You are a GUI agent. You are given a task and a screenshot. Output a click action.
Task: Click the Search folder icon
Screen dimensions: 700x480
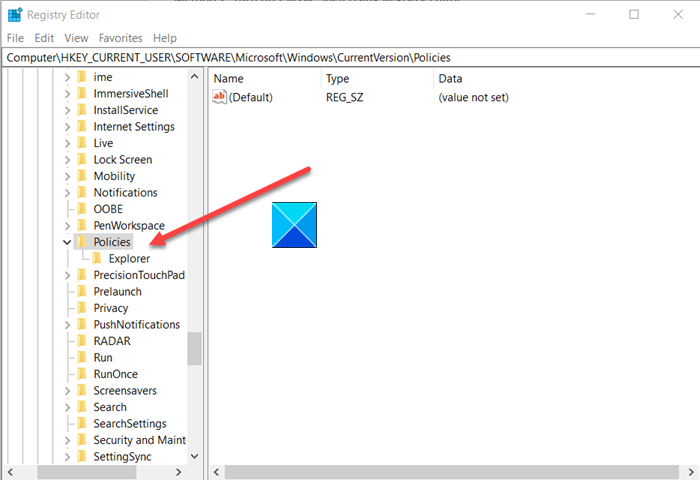(x=82, y=407)
